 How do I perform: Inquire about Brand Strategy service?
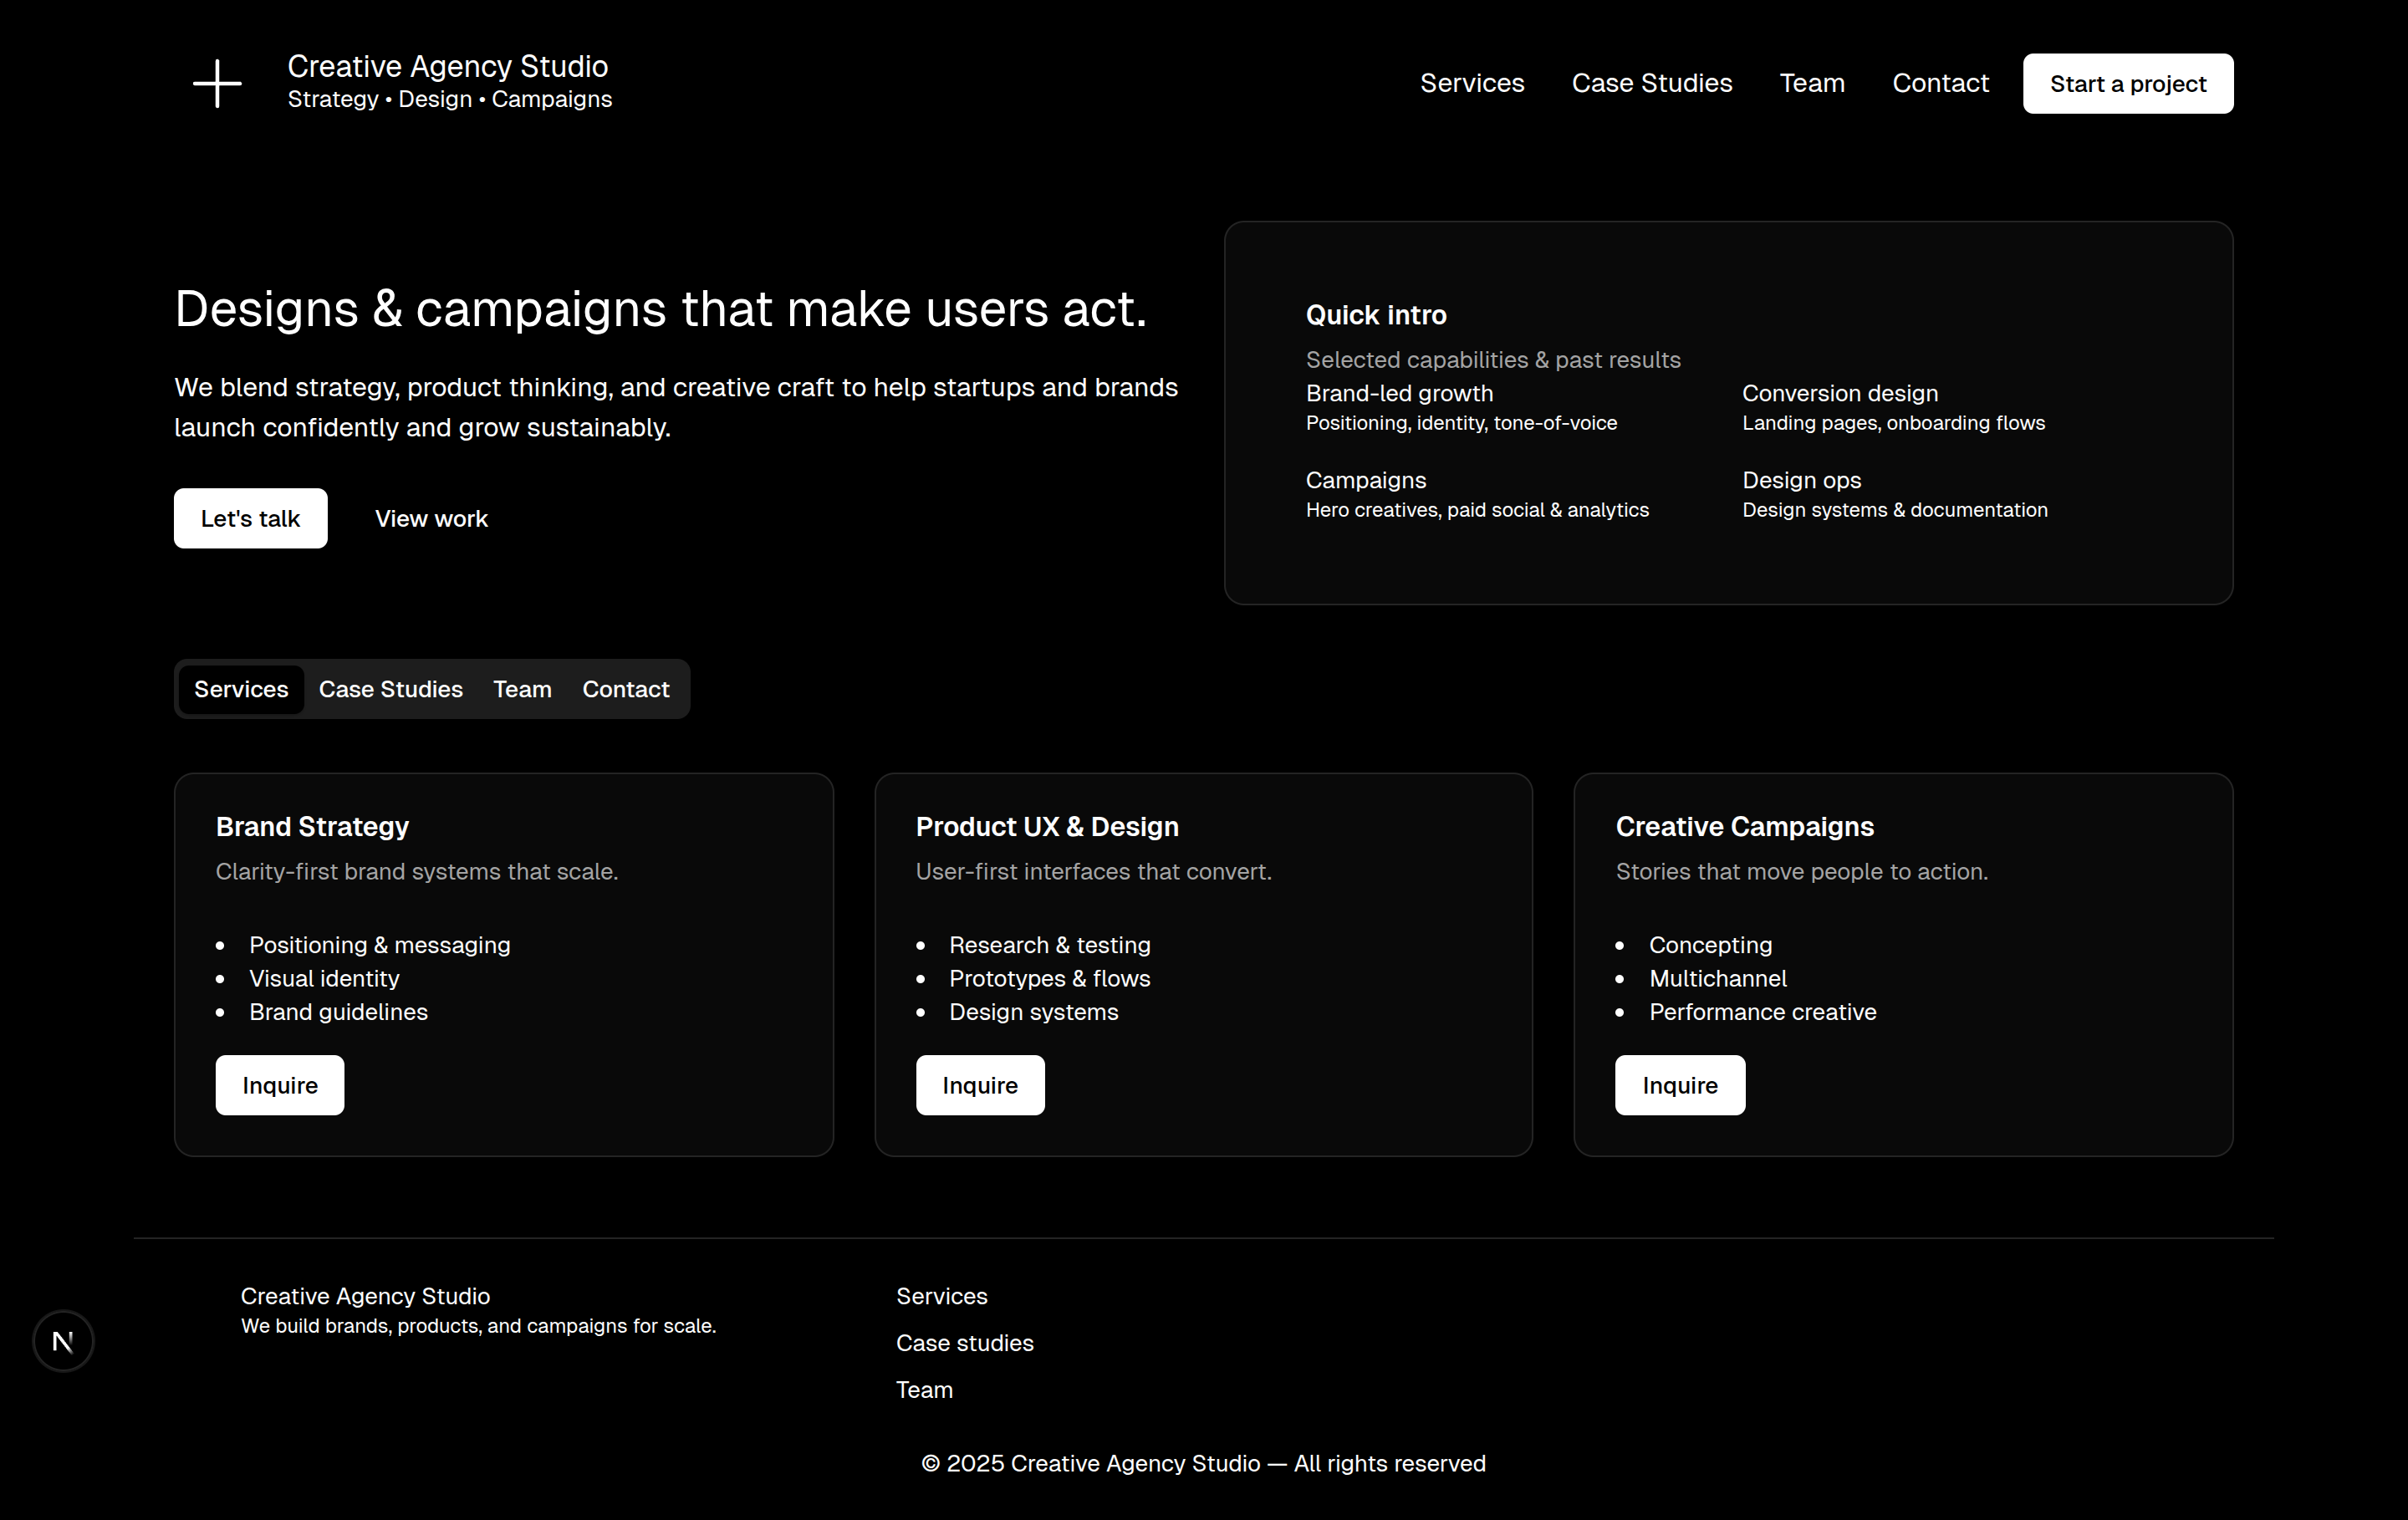coord(279,1085)
